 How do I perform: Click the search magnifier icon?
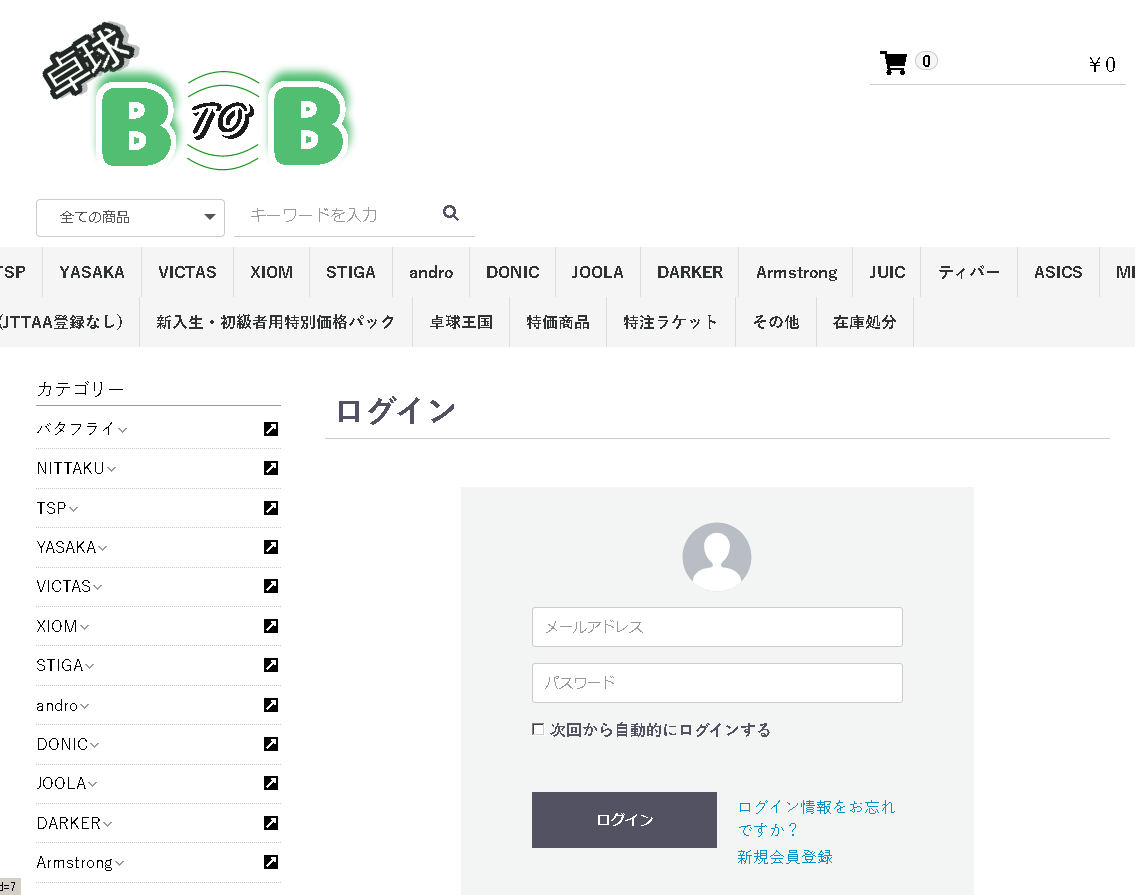tap(450, 212)
